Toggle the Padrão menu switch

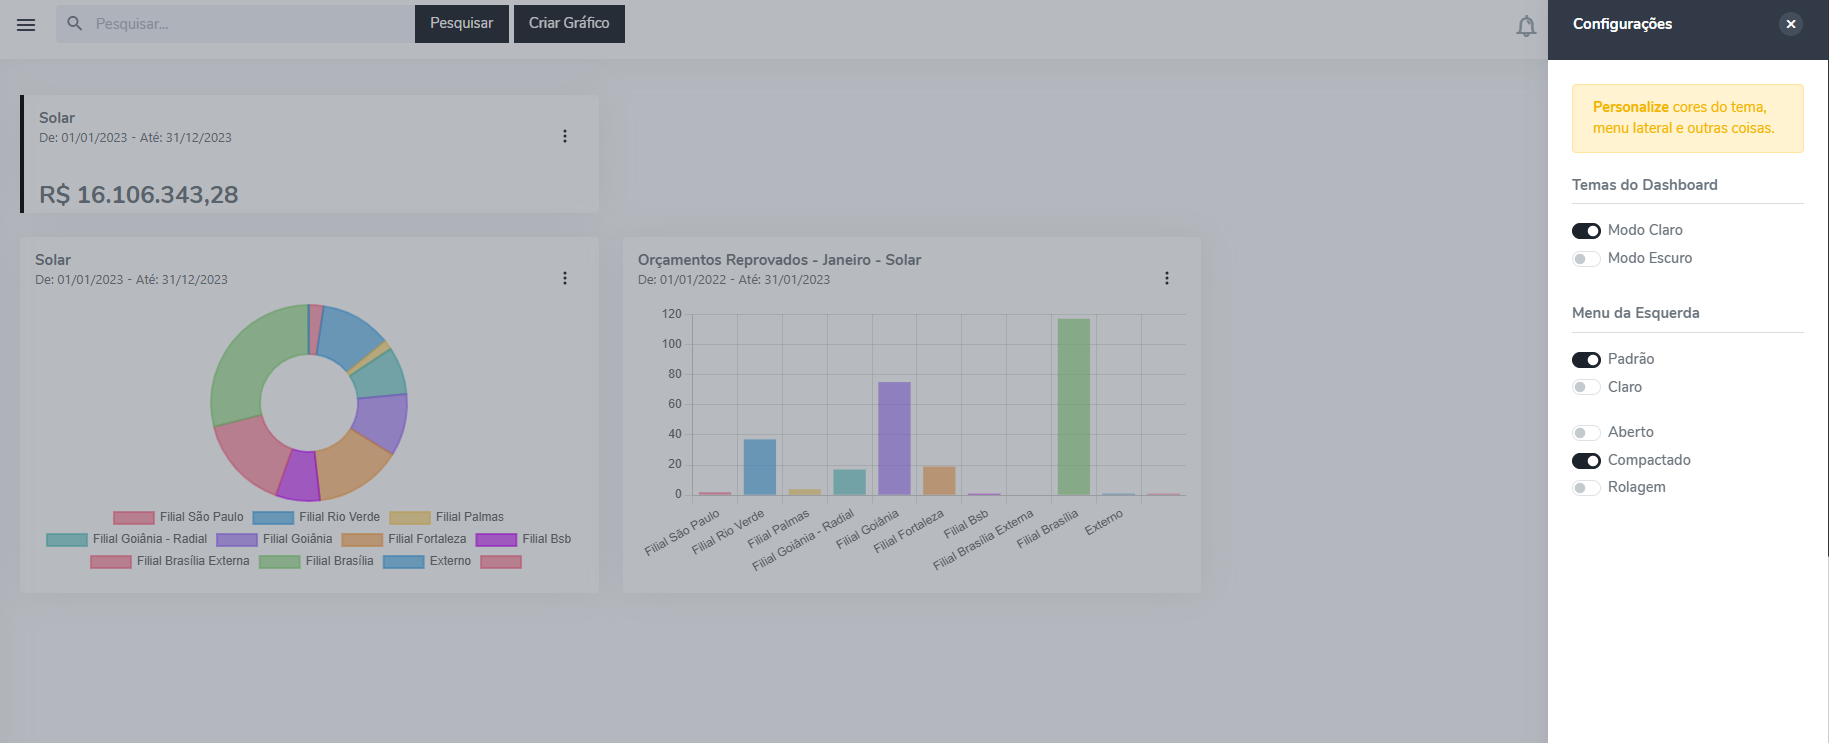[x=1586, y=360]
